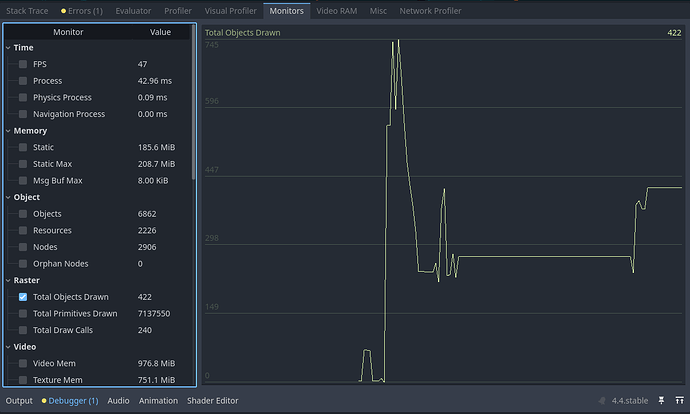Collapse the Memory category section
Image resolution: width=690 pixels, height=414 pixels.
pos(9,130)
